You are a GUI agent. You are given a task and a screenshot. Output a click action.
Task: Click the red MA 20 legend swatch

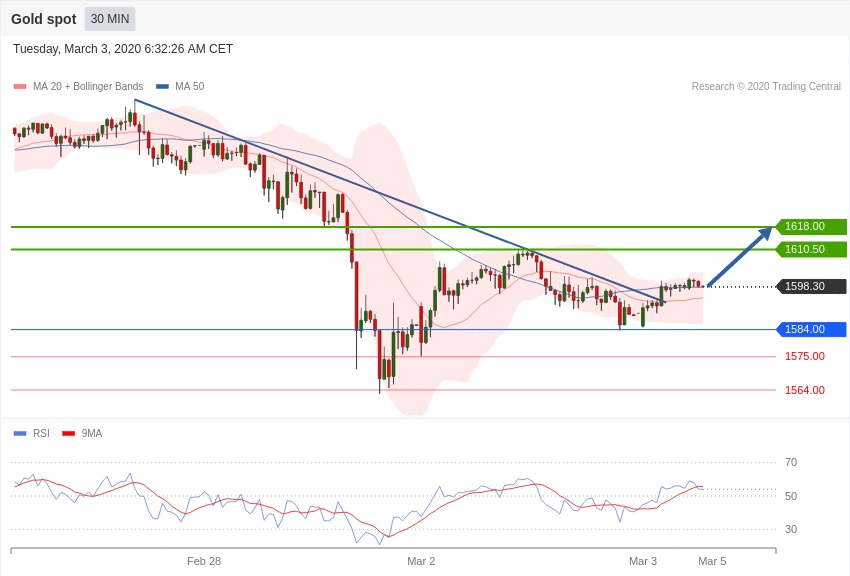pyautogui.click(x=20, y=87)
